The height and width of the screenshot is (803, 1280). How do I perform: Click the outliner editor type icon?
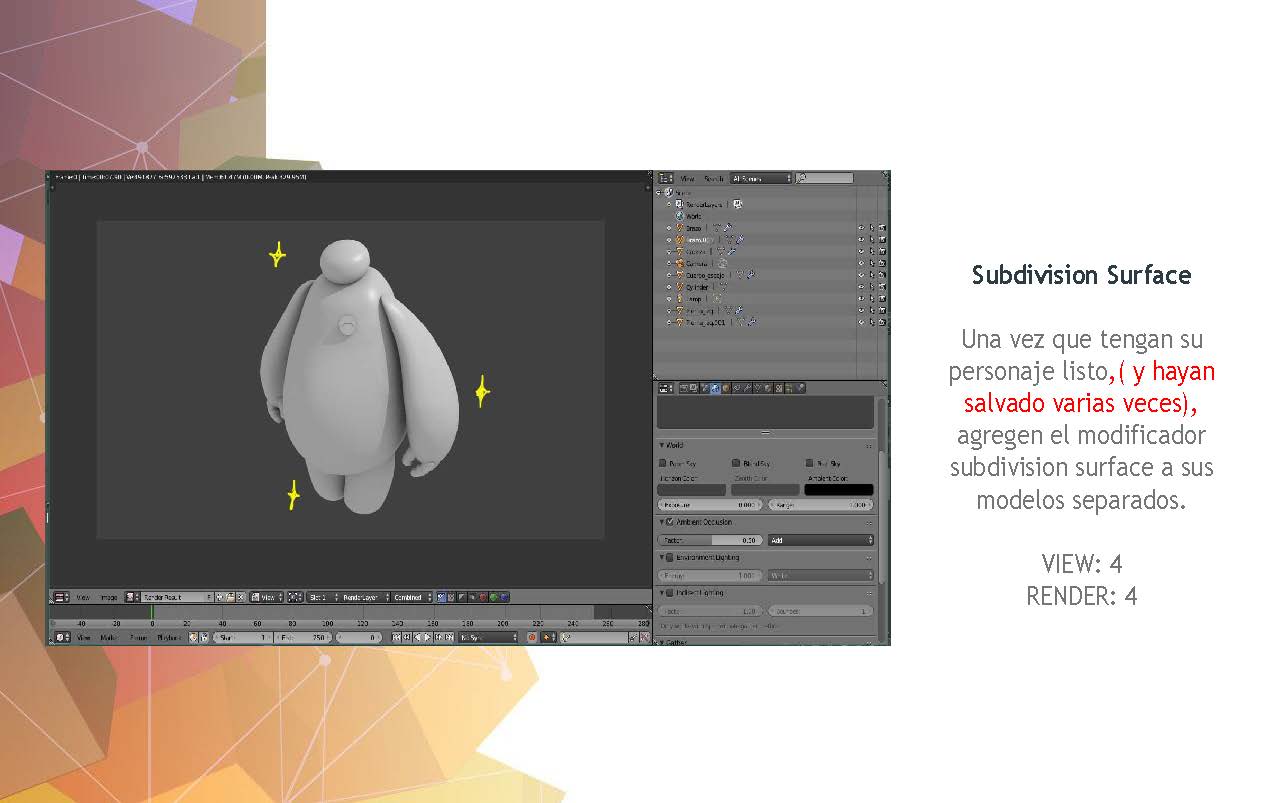click(x=666, y=178)
